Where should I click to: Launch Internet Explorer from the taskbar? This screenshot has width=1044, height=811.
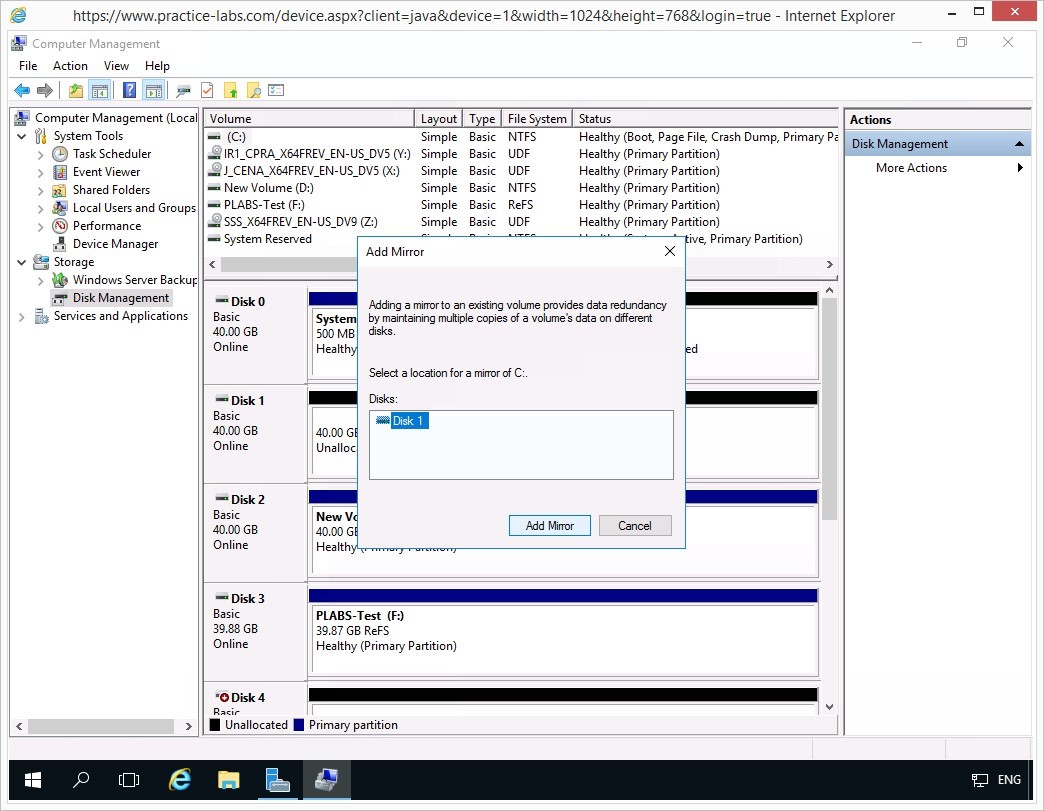(180, 780)
